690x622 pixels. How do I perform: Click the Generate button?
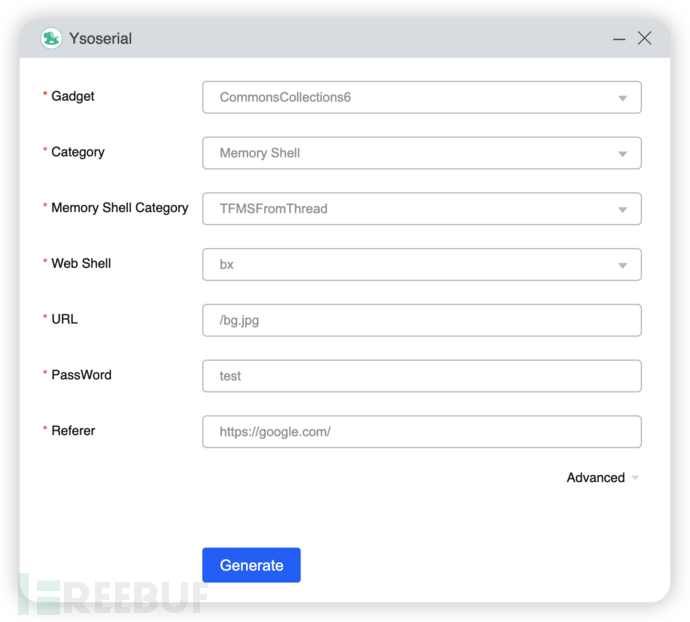251,565
